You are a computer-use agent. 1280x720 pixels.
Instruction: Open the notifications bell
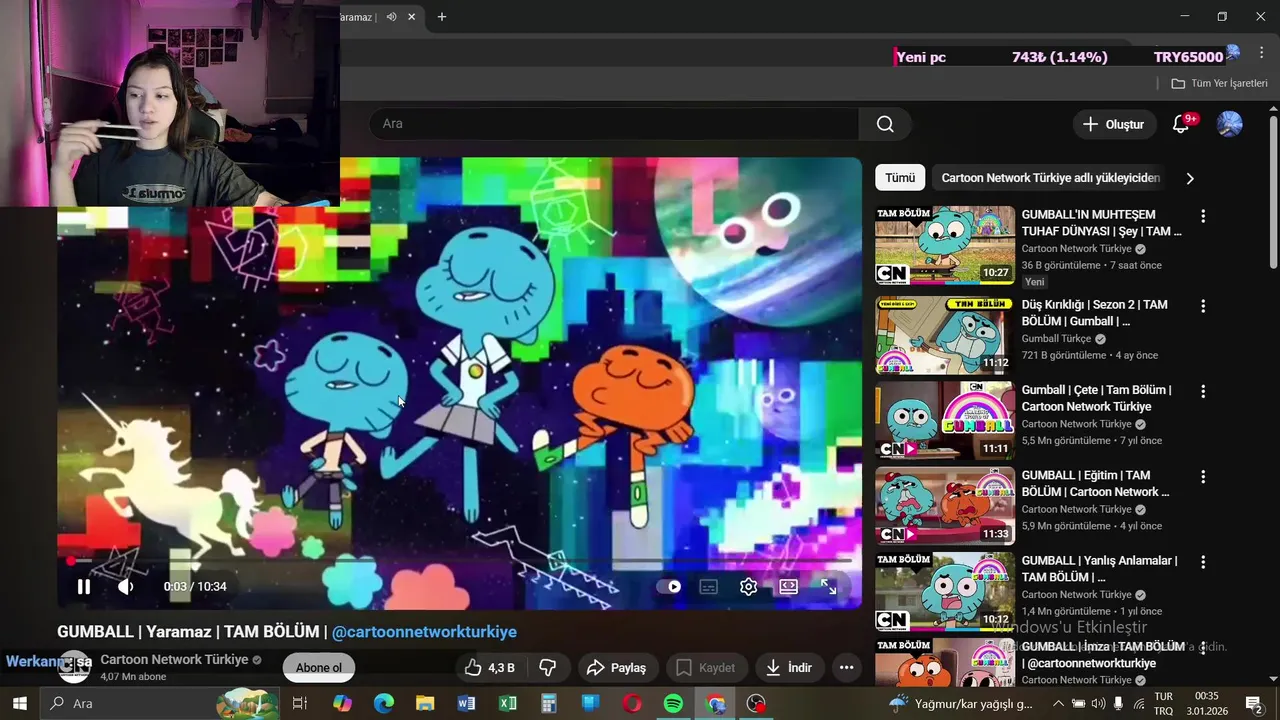(1181, 124)
